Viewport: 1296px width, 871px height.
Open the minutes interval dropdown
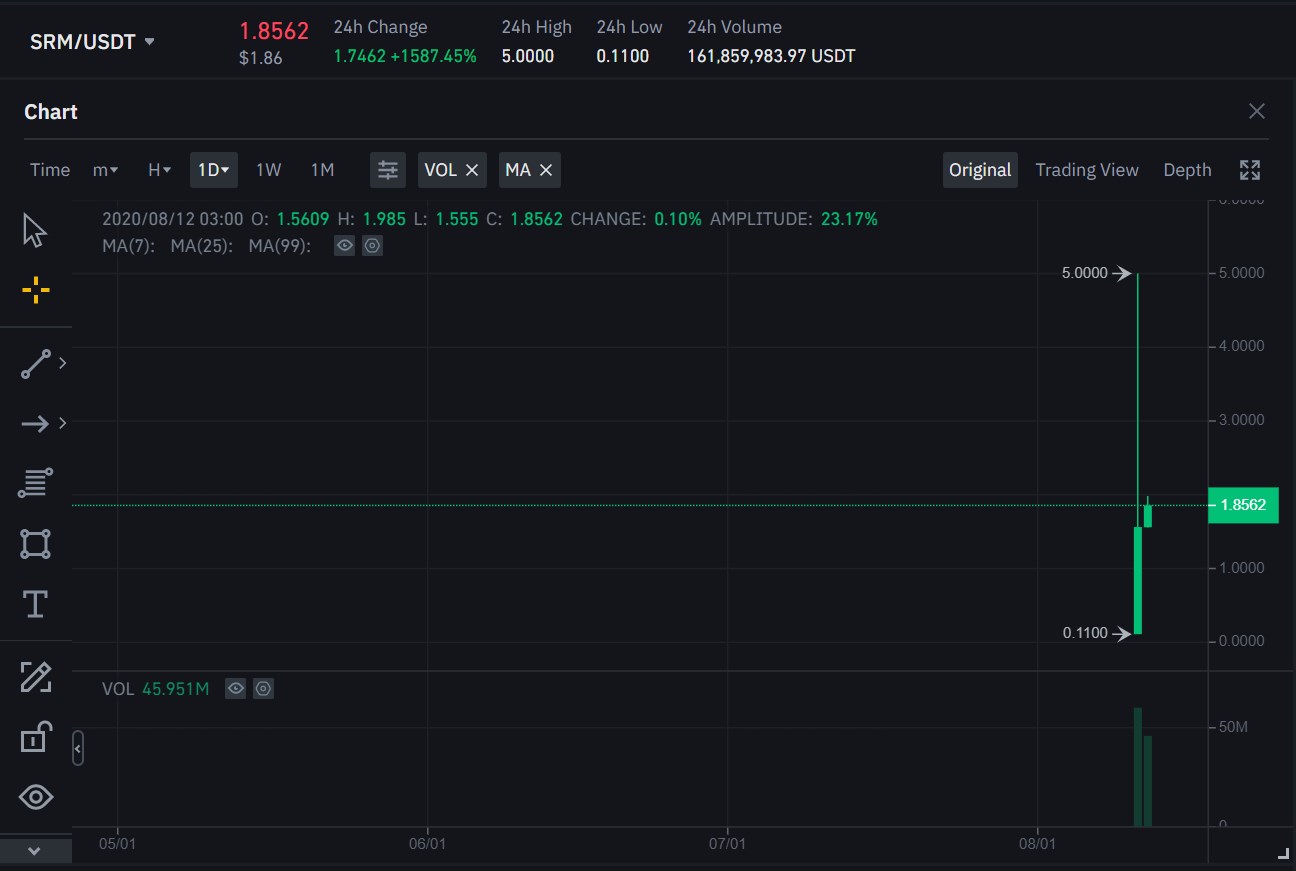point(105,170)
